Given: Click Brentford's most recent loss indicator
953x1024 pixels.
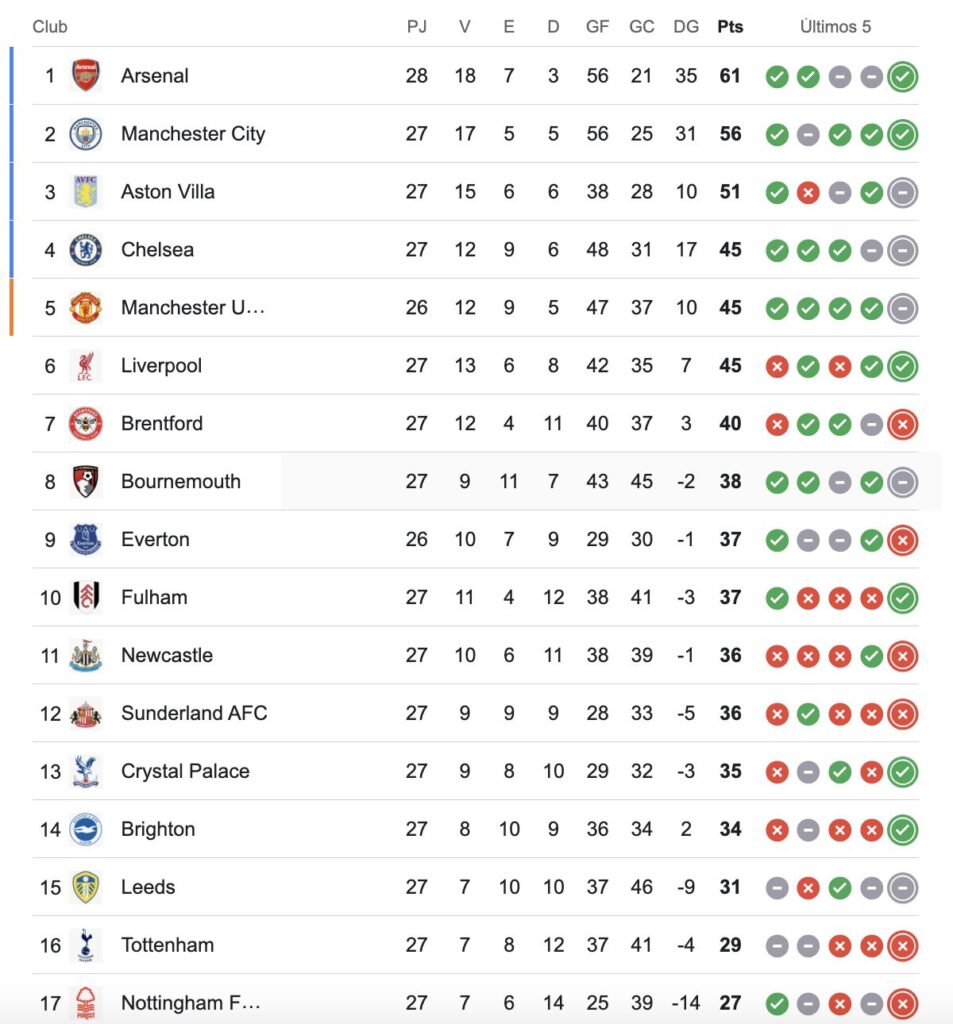Looking at the screenshot, I should pos(902,425).
